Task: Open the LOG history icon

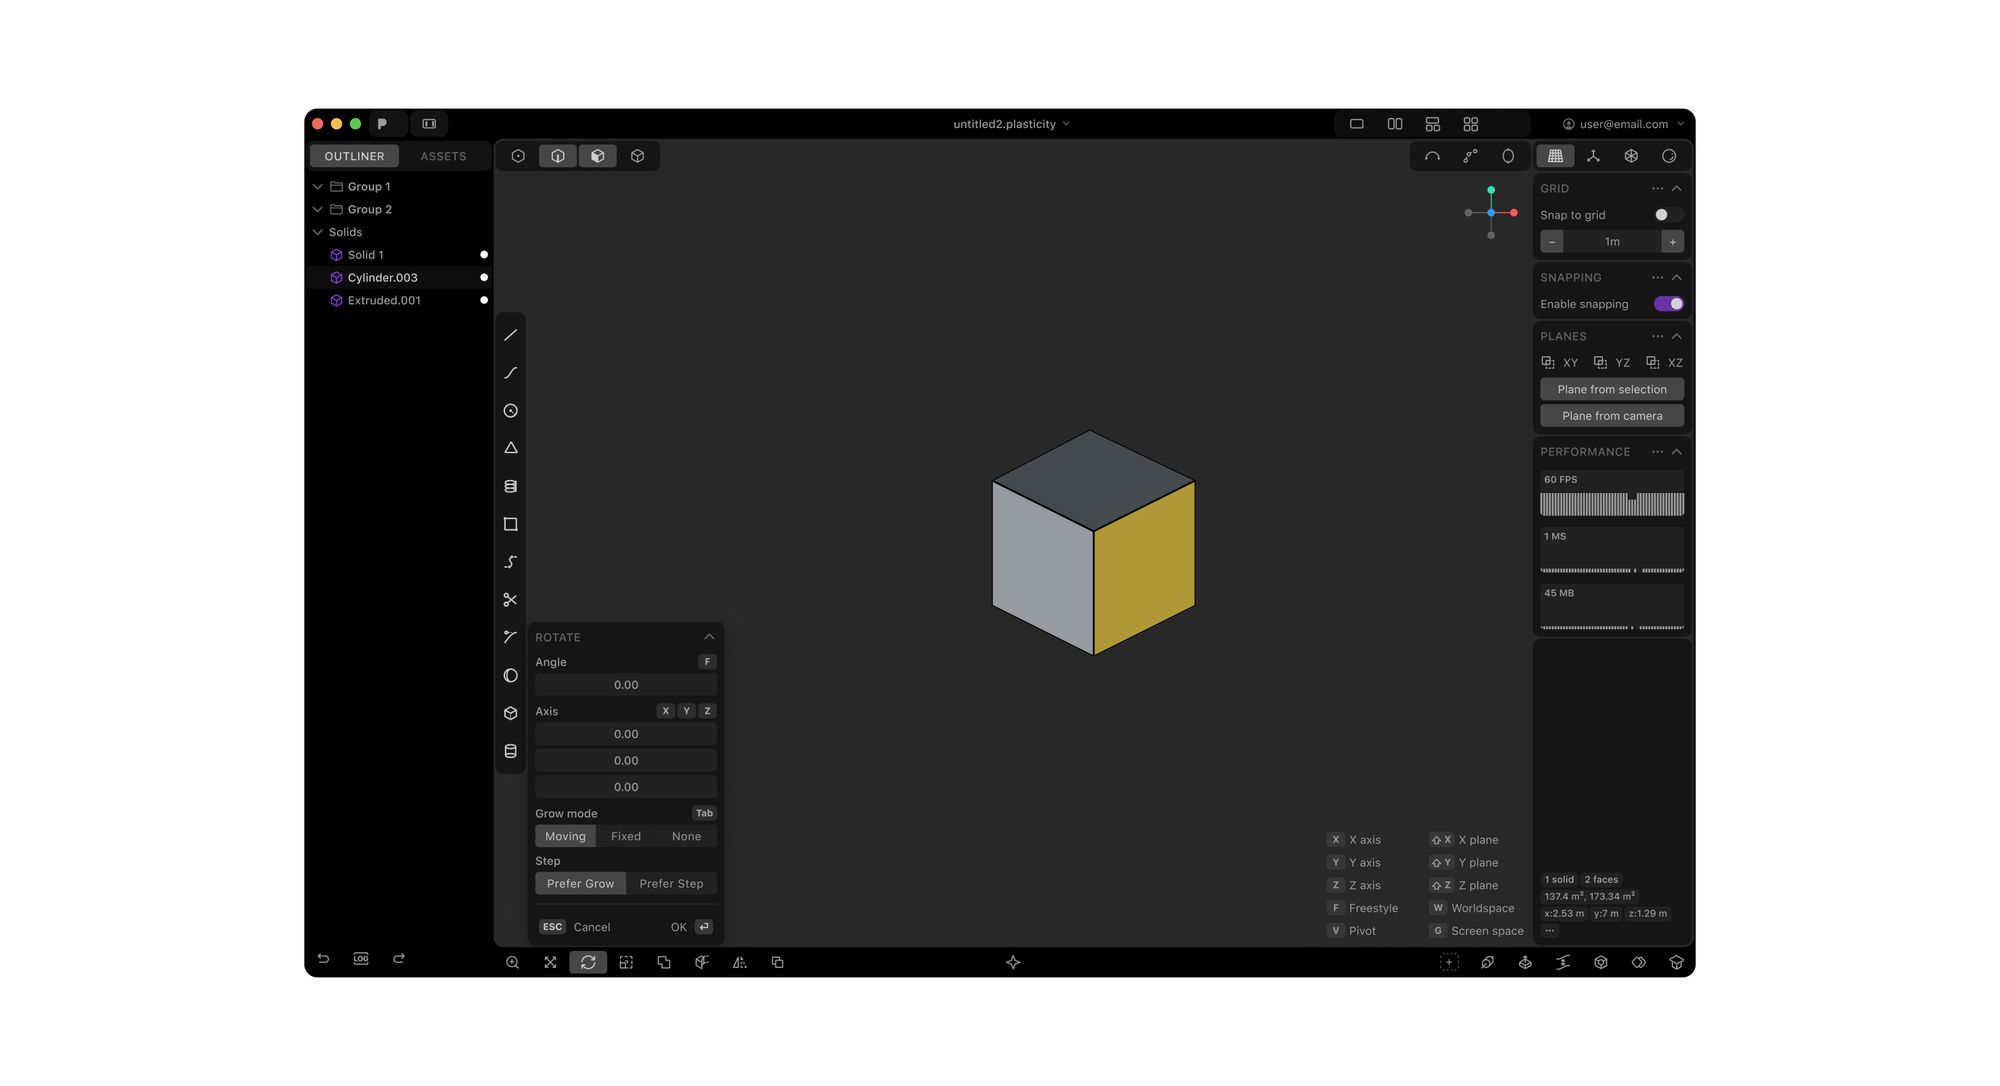Action: tap(361, 958)
